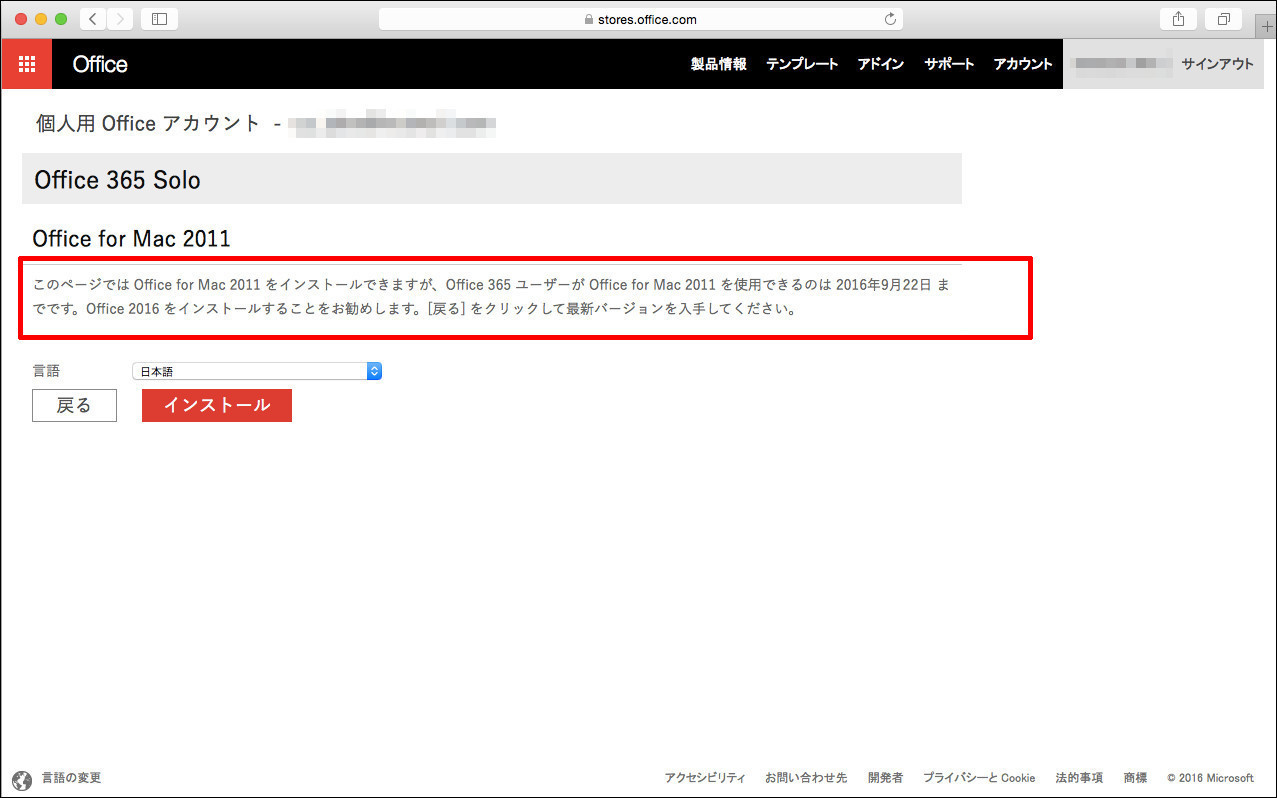
Task: Click the Office 365 Solo heading
Action: point(117,180)
